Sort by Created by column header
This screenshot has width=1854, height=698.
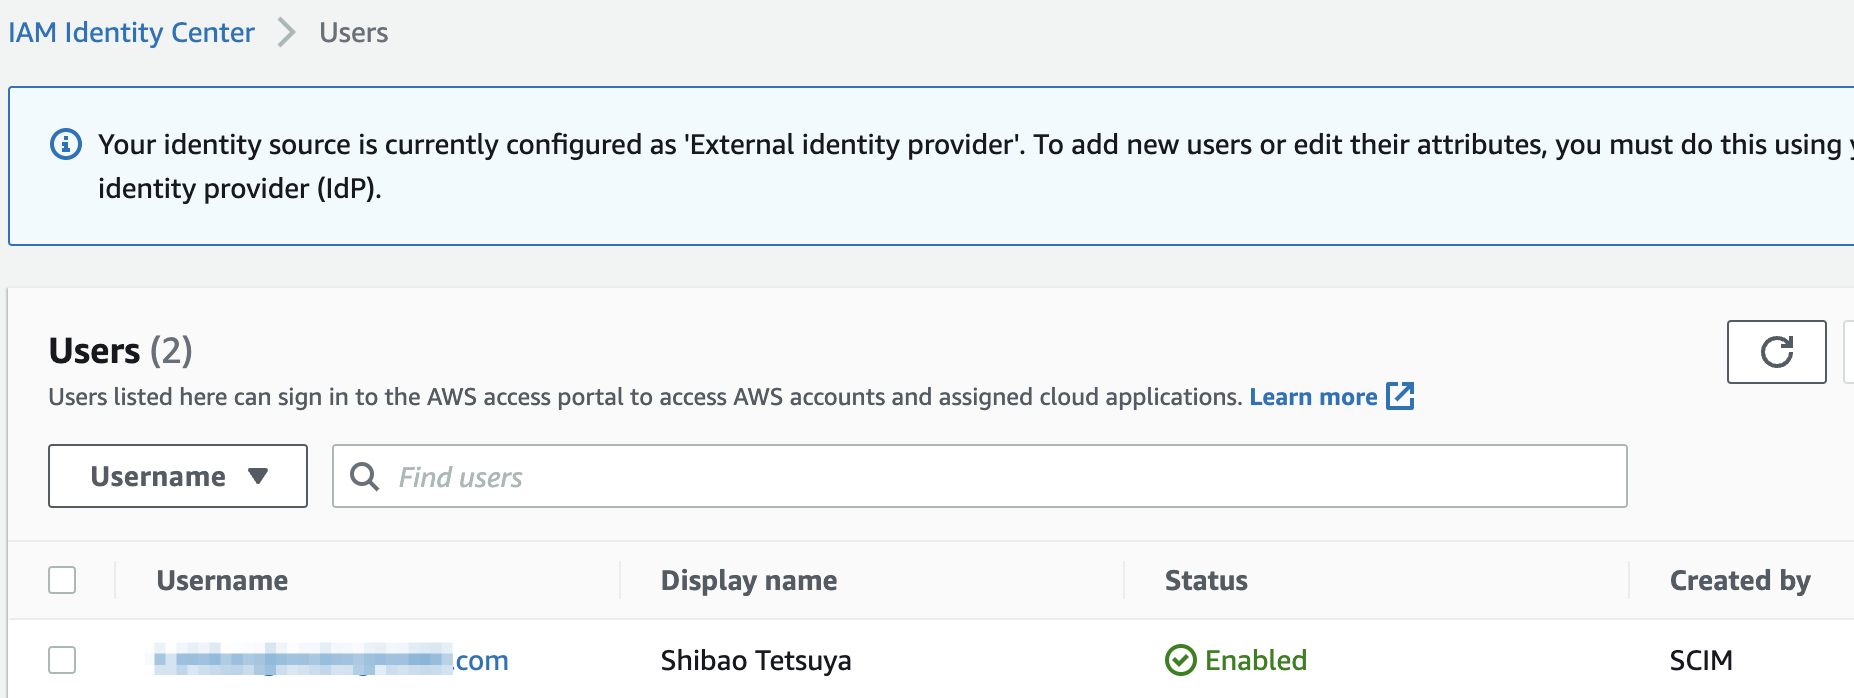click(x=1740, y=581)
